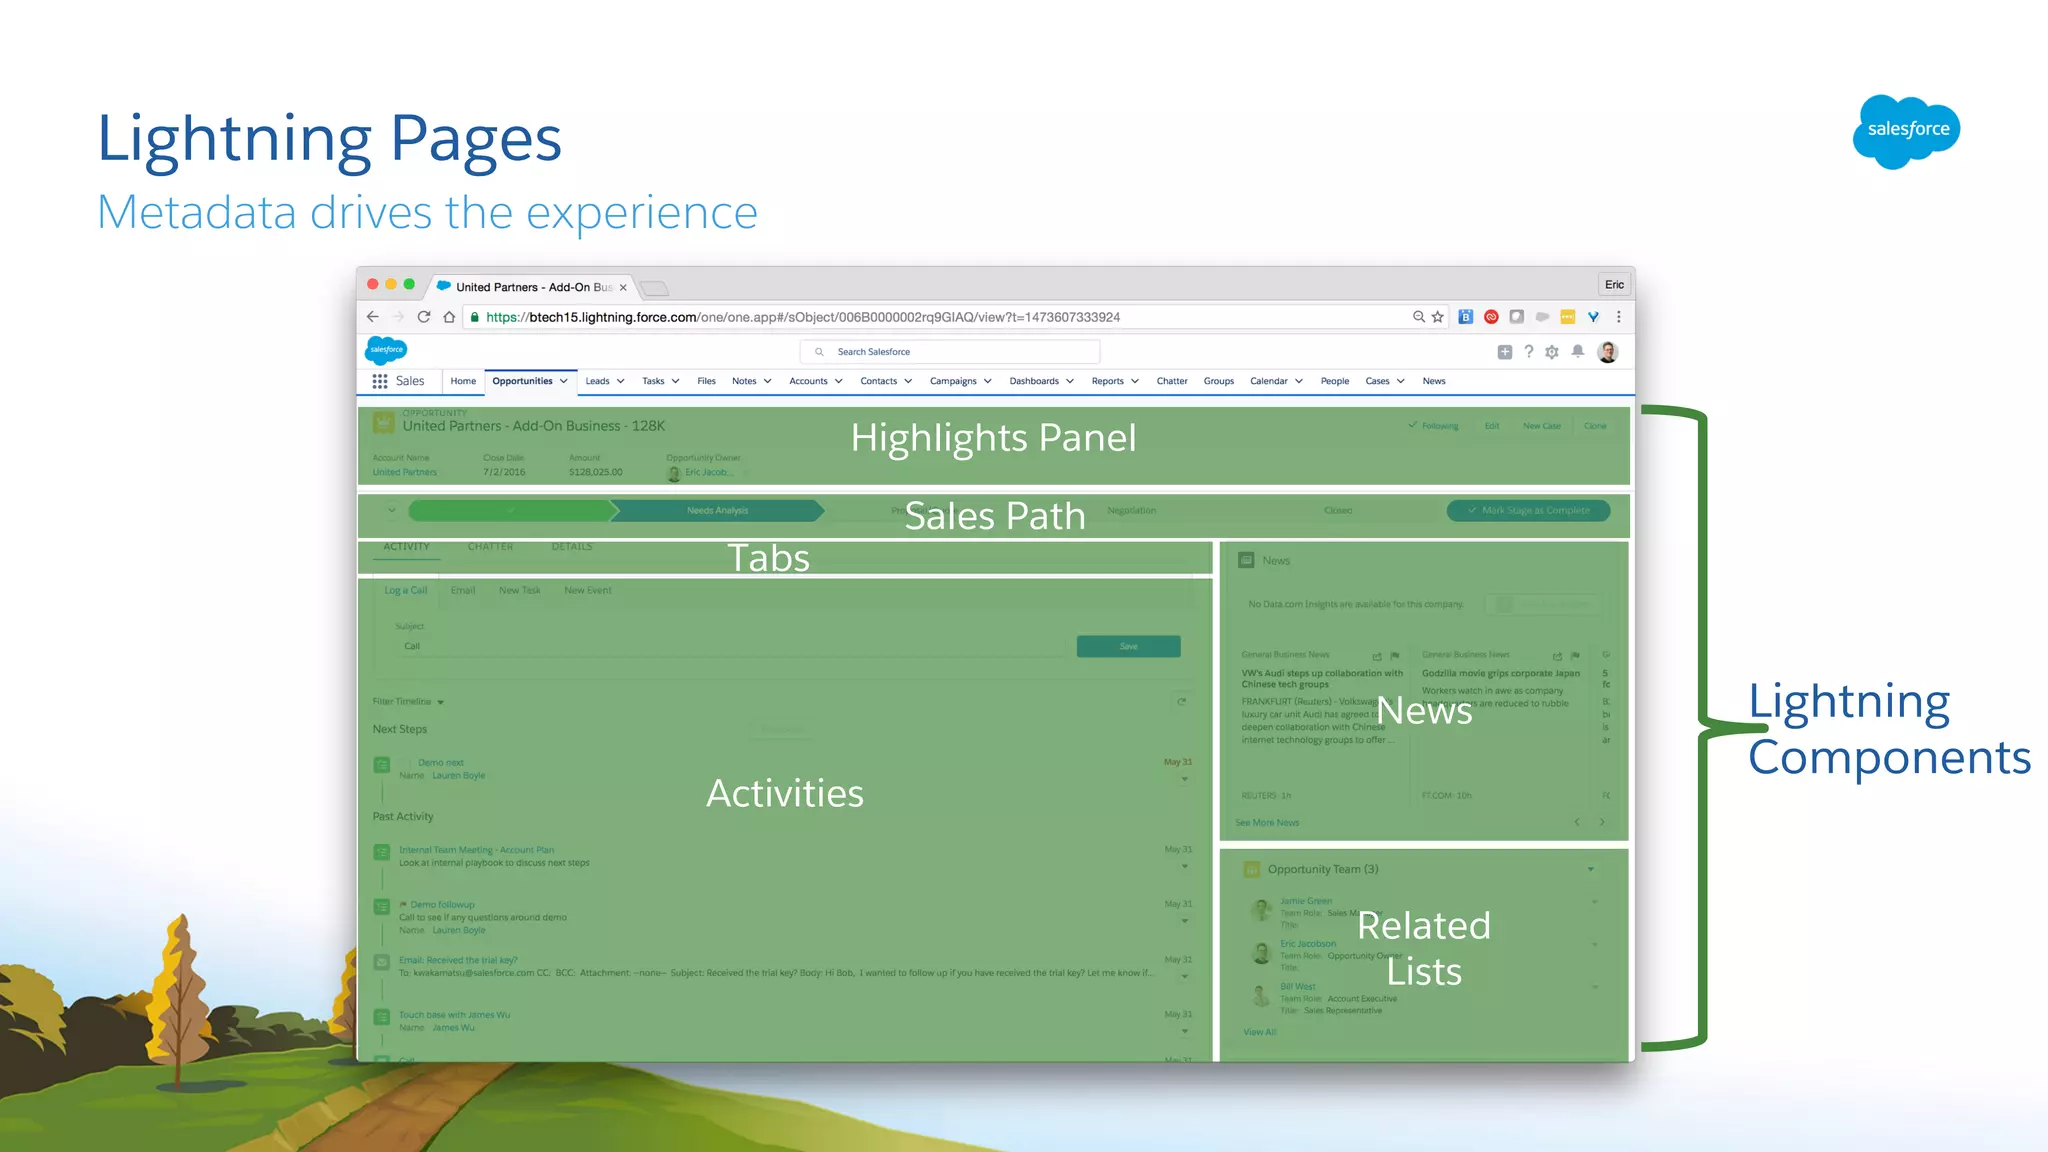Select the Closed stage in path
Image resolution: width=2048 pixels, height=1152 pixels.
tap(1338, 511)
